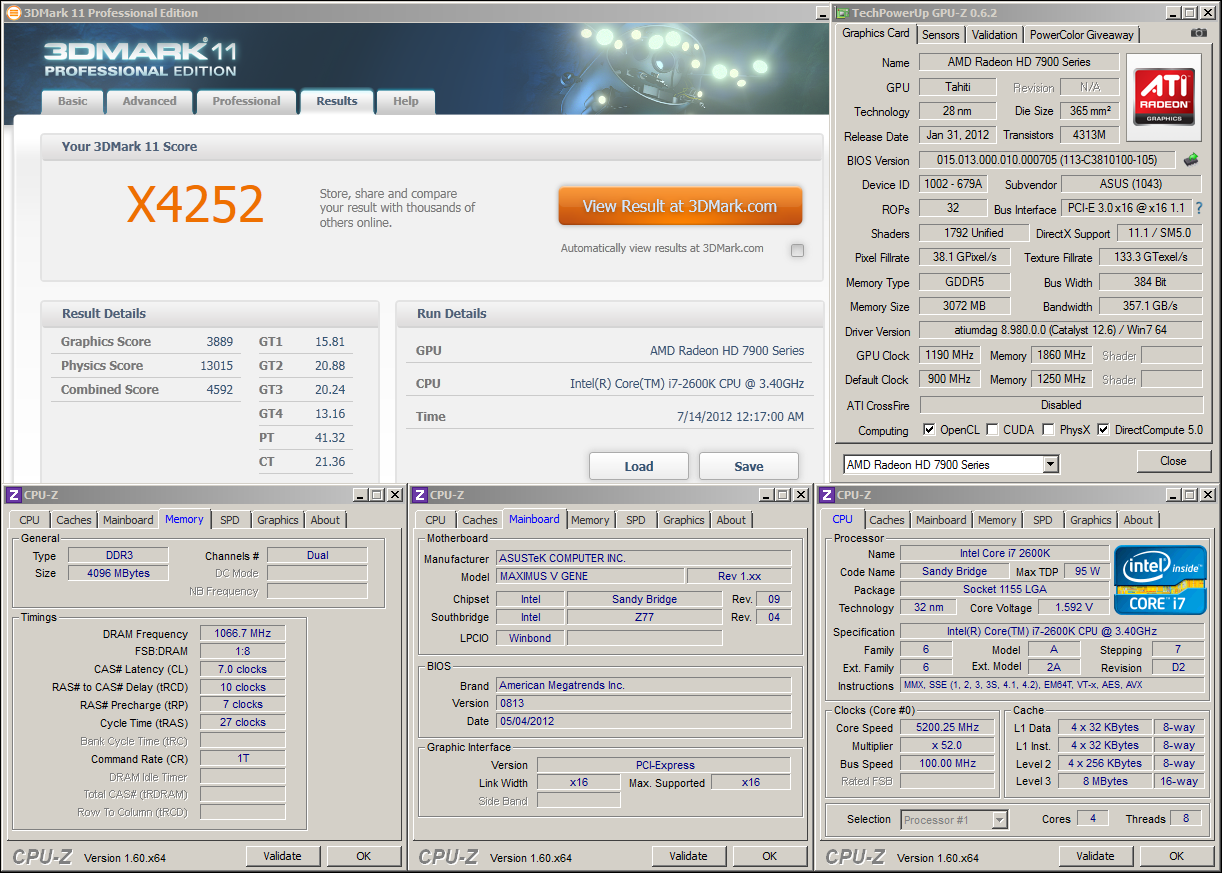Click the Bus Interface question mark icon

click(1199, 209)
